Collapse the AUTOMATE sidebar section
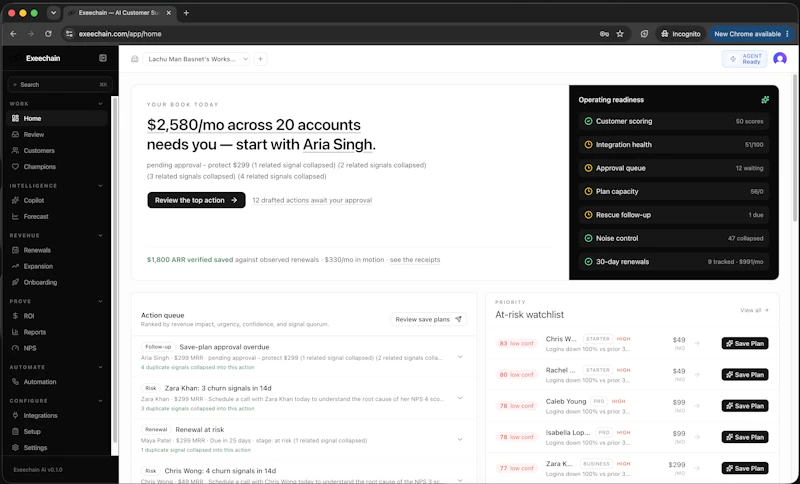 point(100,367)
